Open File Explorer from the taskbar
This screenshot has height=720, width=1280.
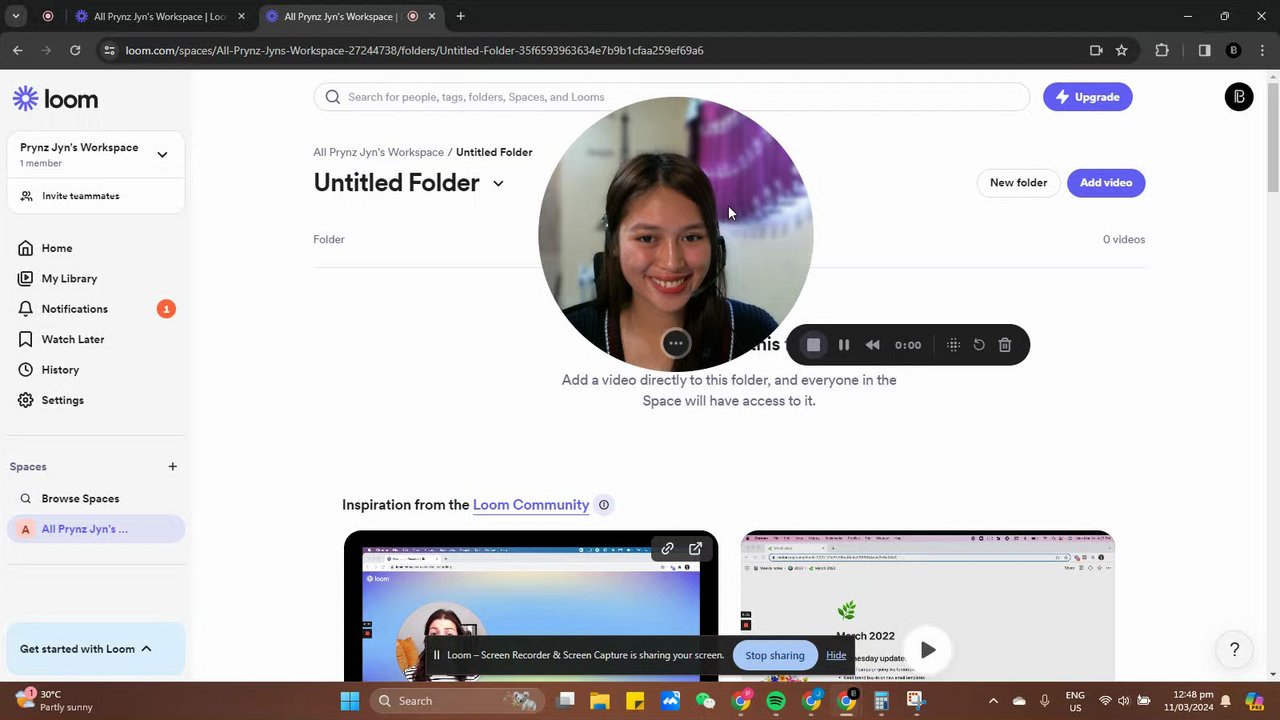point(599,701)
